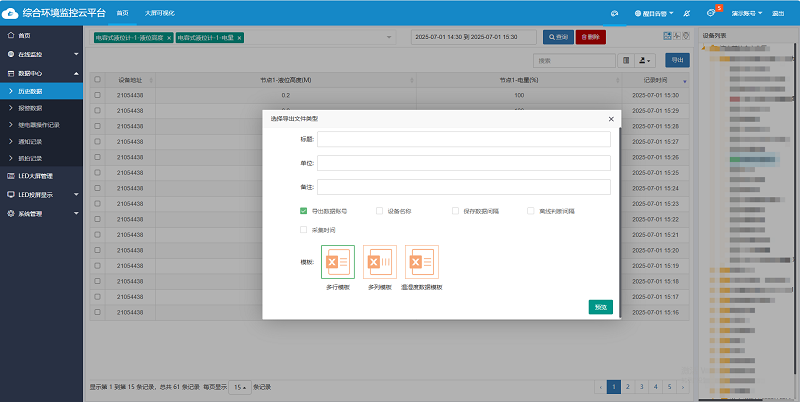Enable the 设备名称 checkbox
800x402 pixels.
[x=379, y=211]
